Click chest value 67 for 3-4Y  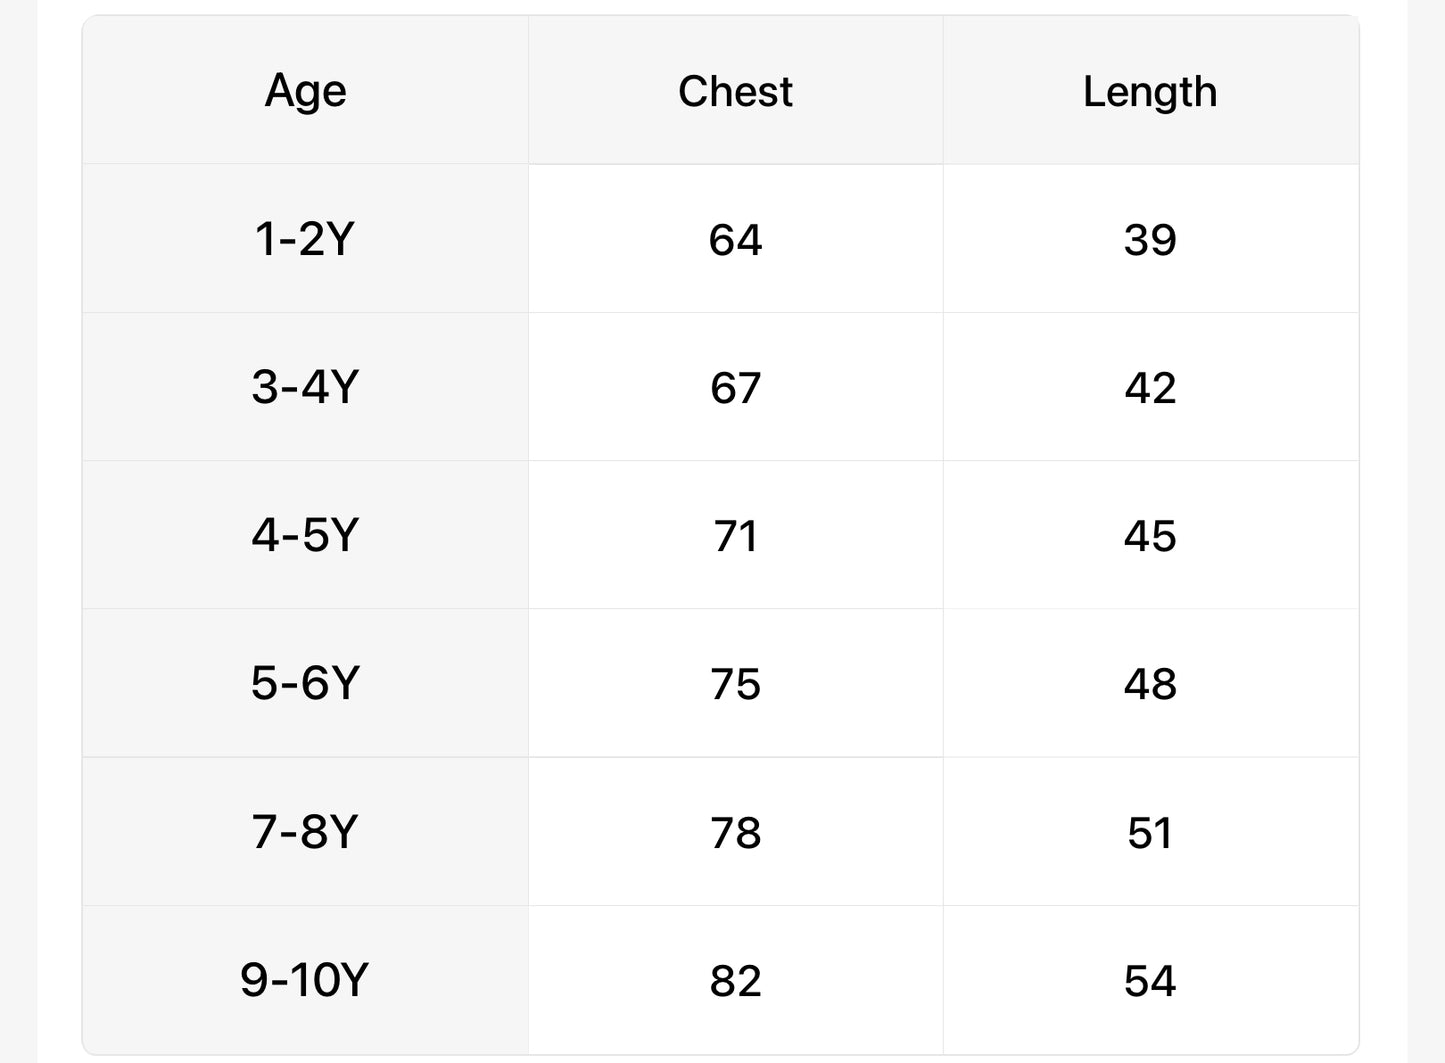735,388
